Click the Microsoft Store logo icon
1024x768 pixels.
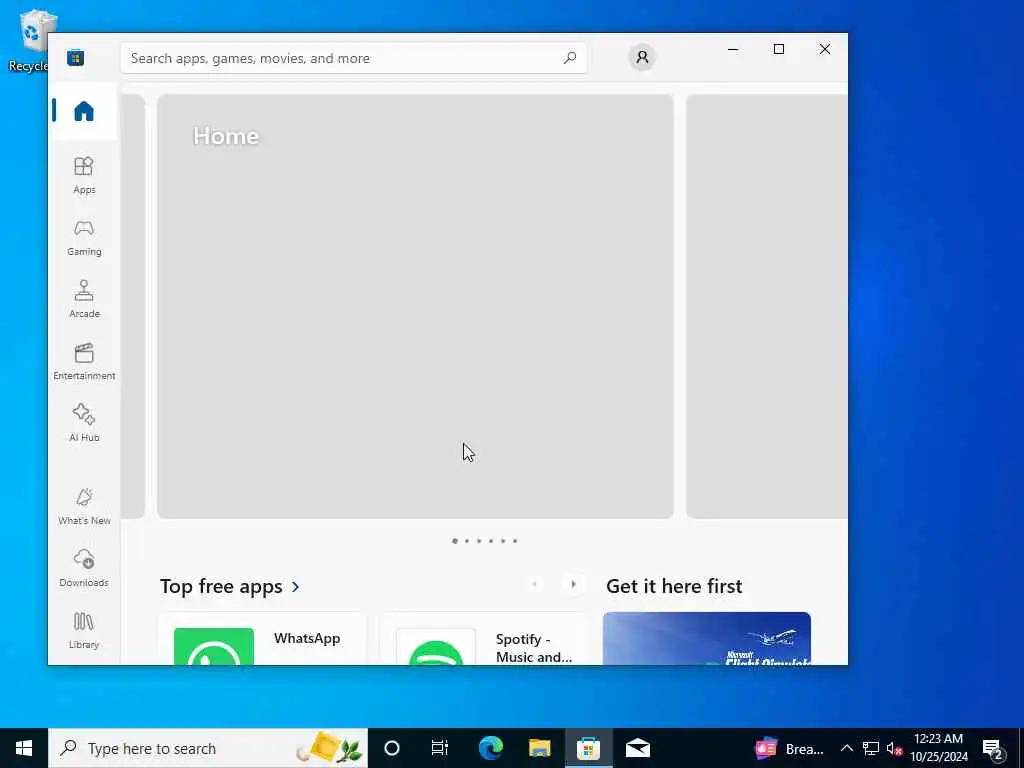[x=76, y=57]
